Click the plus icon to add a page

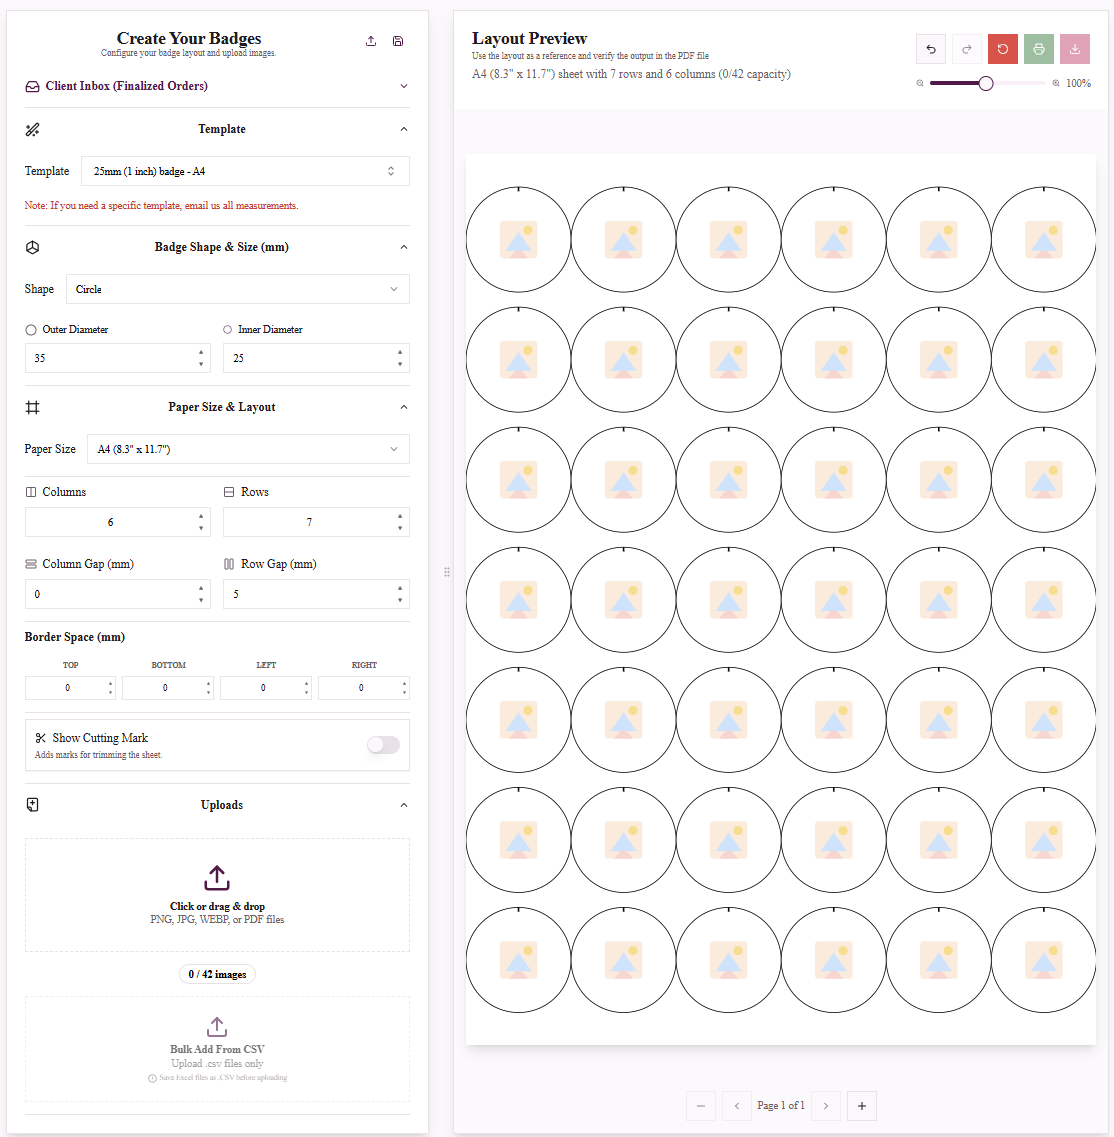[x=862, y=1106]
